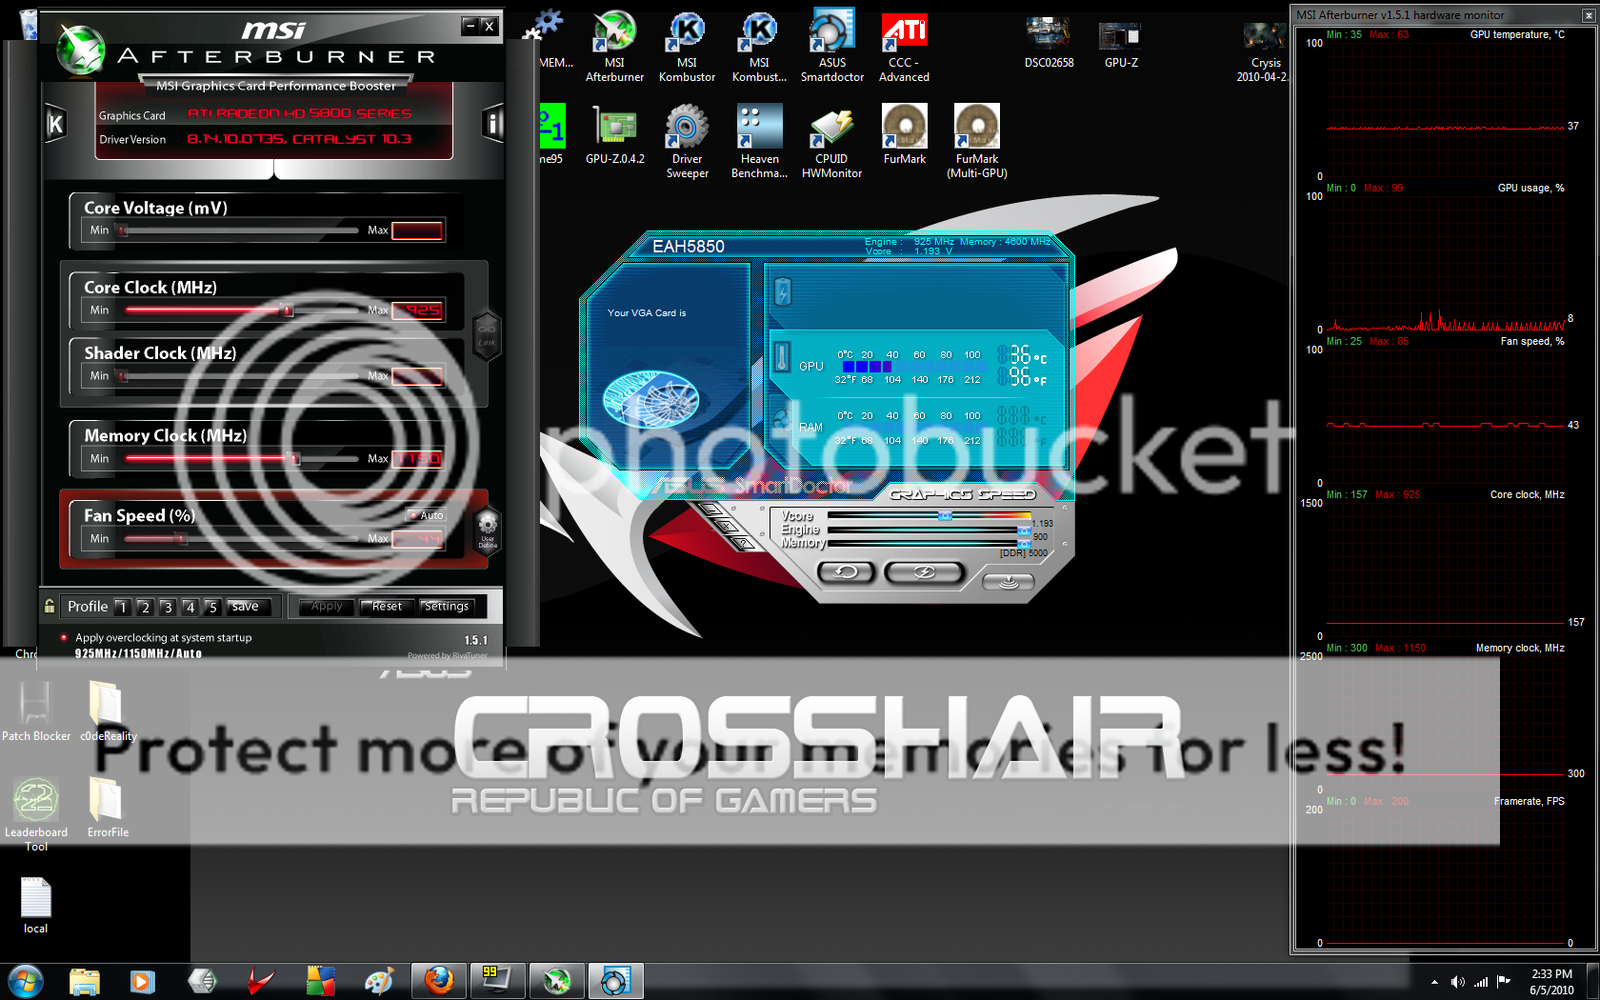Toggle the Core/Shader clock Link button
This screenshot has height=1000, width=1600.
click(486, 335)
